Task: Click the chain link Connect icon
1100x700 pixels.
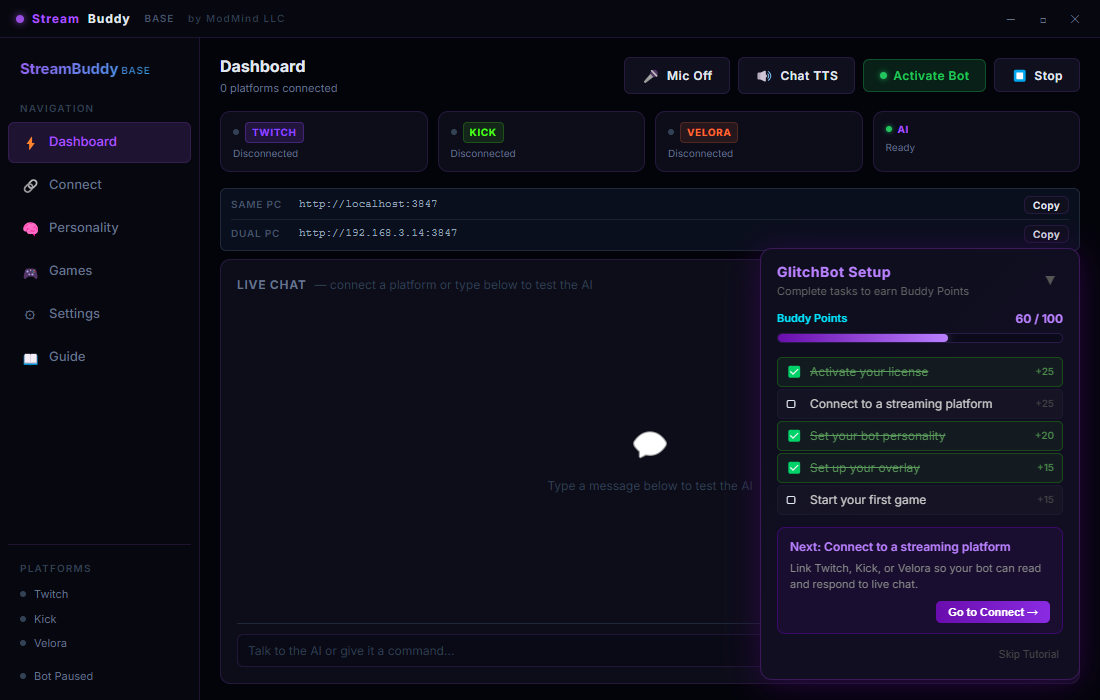Action: (x=30, y=186)
